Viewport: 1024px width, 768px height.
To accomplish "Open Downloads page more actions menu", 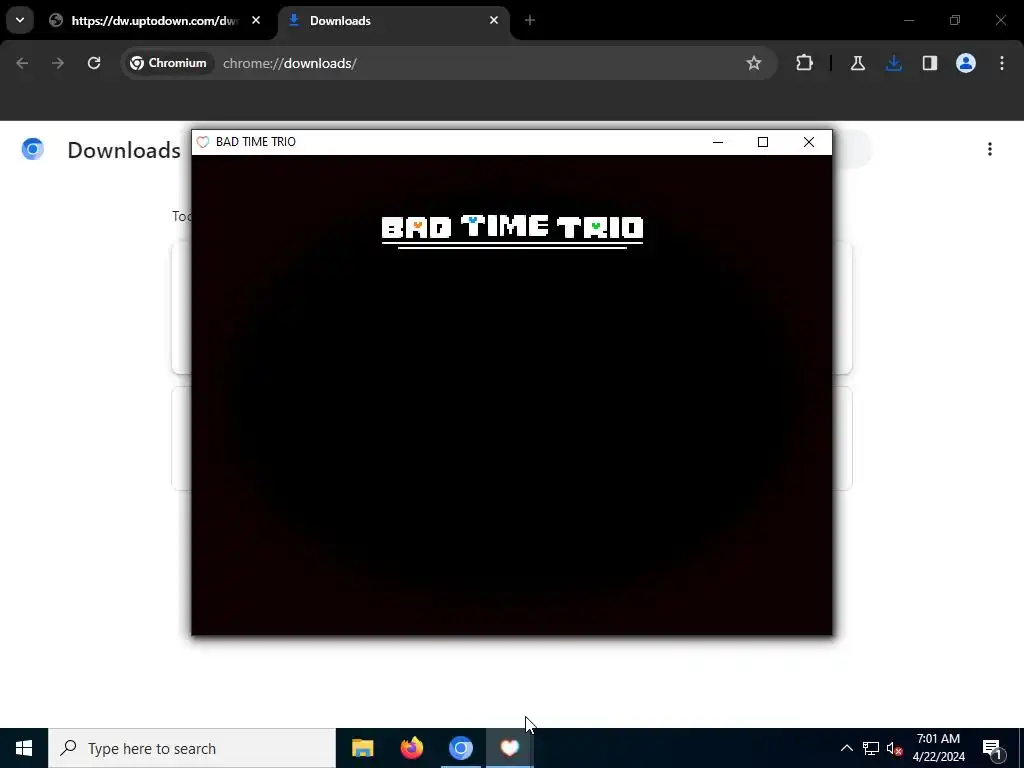I will [x=990, y=150].
